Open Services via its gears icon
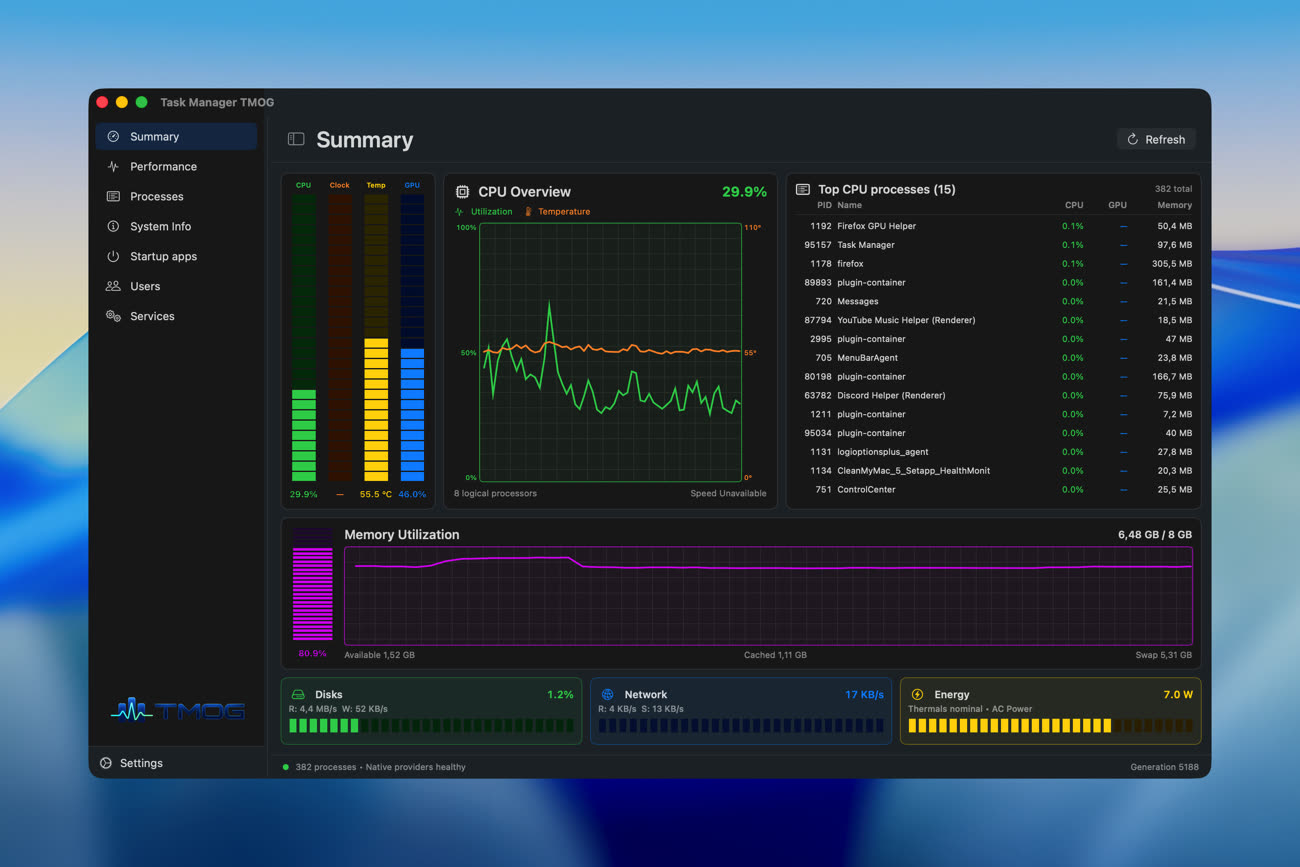 pos(113,316)
